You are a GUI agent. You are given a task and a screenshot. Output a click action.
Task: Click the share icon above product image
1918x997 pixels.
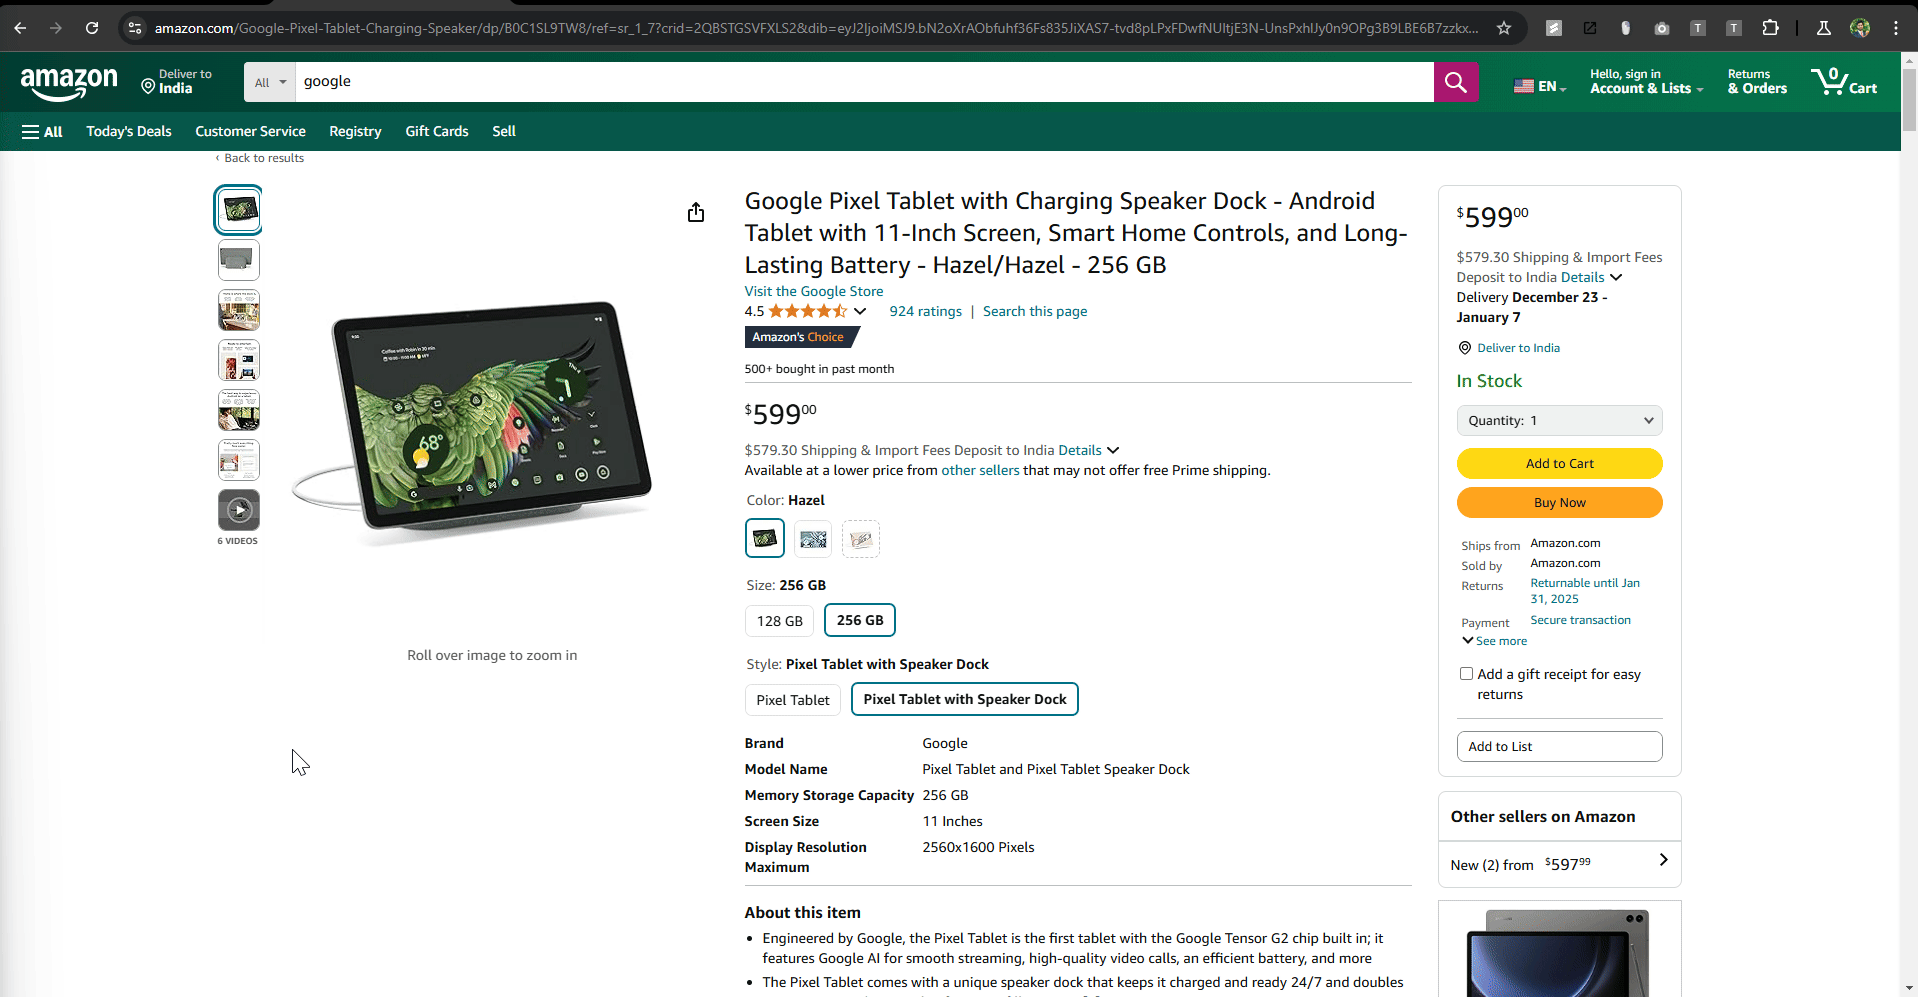(696, 212)
